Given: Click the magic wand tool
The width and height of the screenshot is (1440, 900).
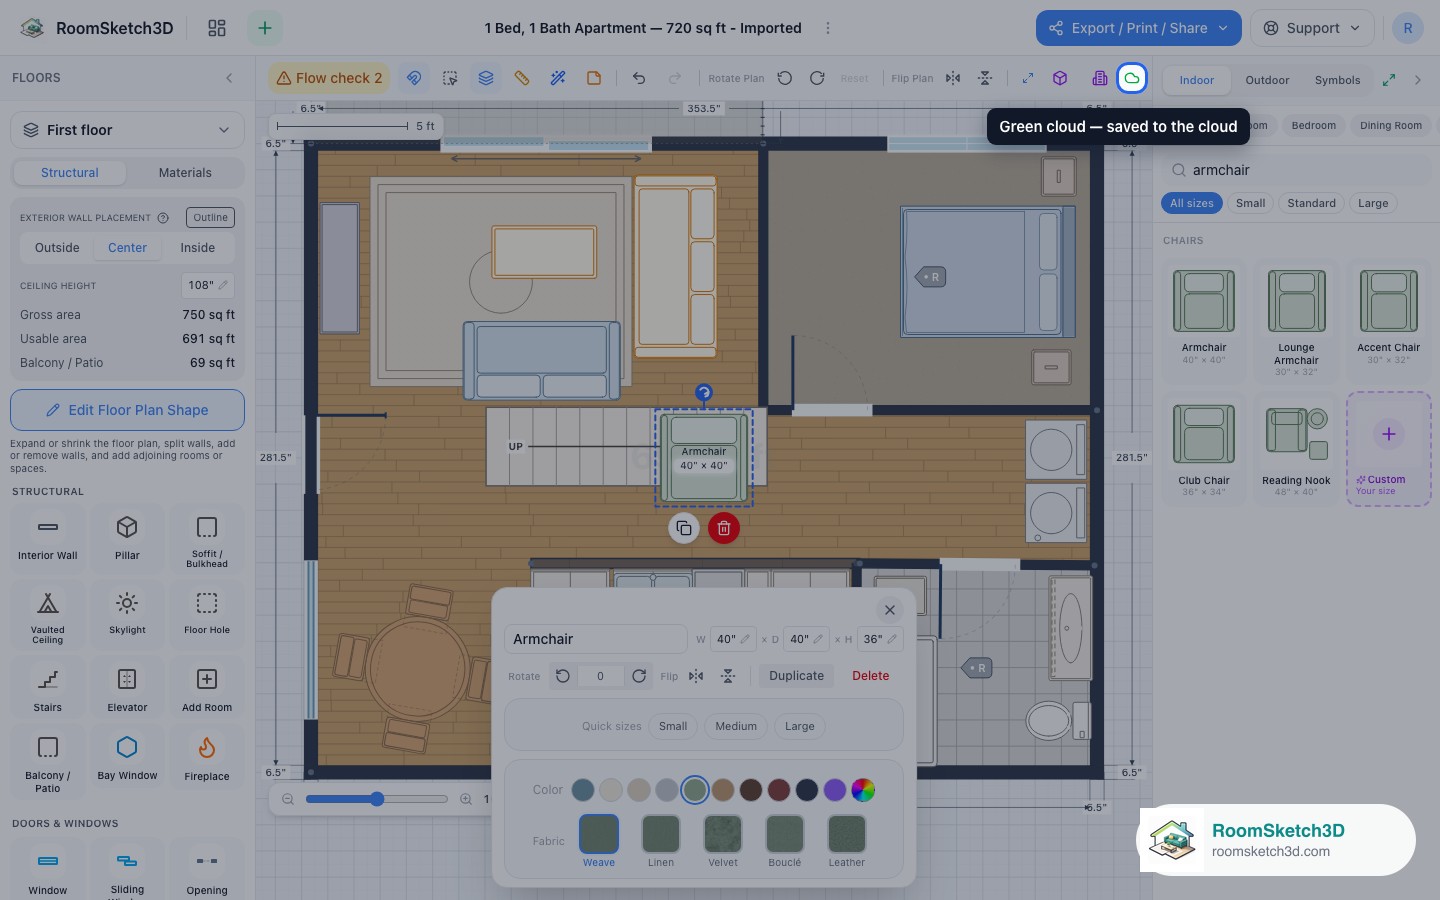Looking at the screenshot, I should (558, 78).
